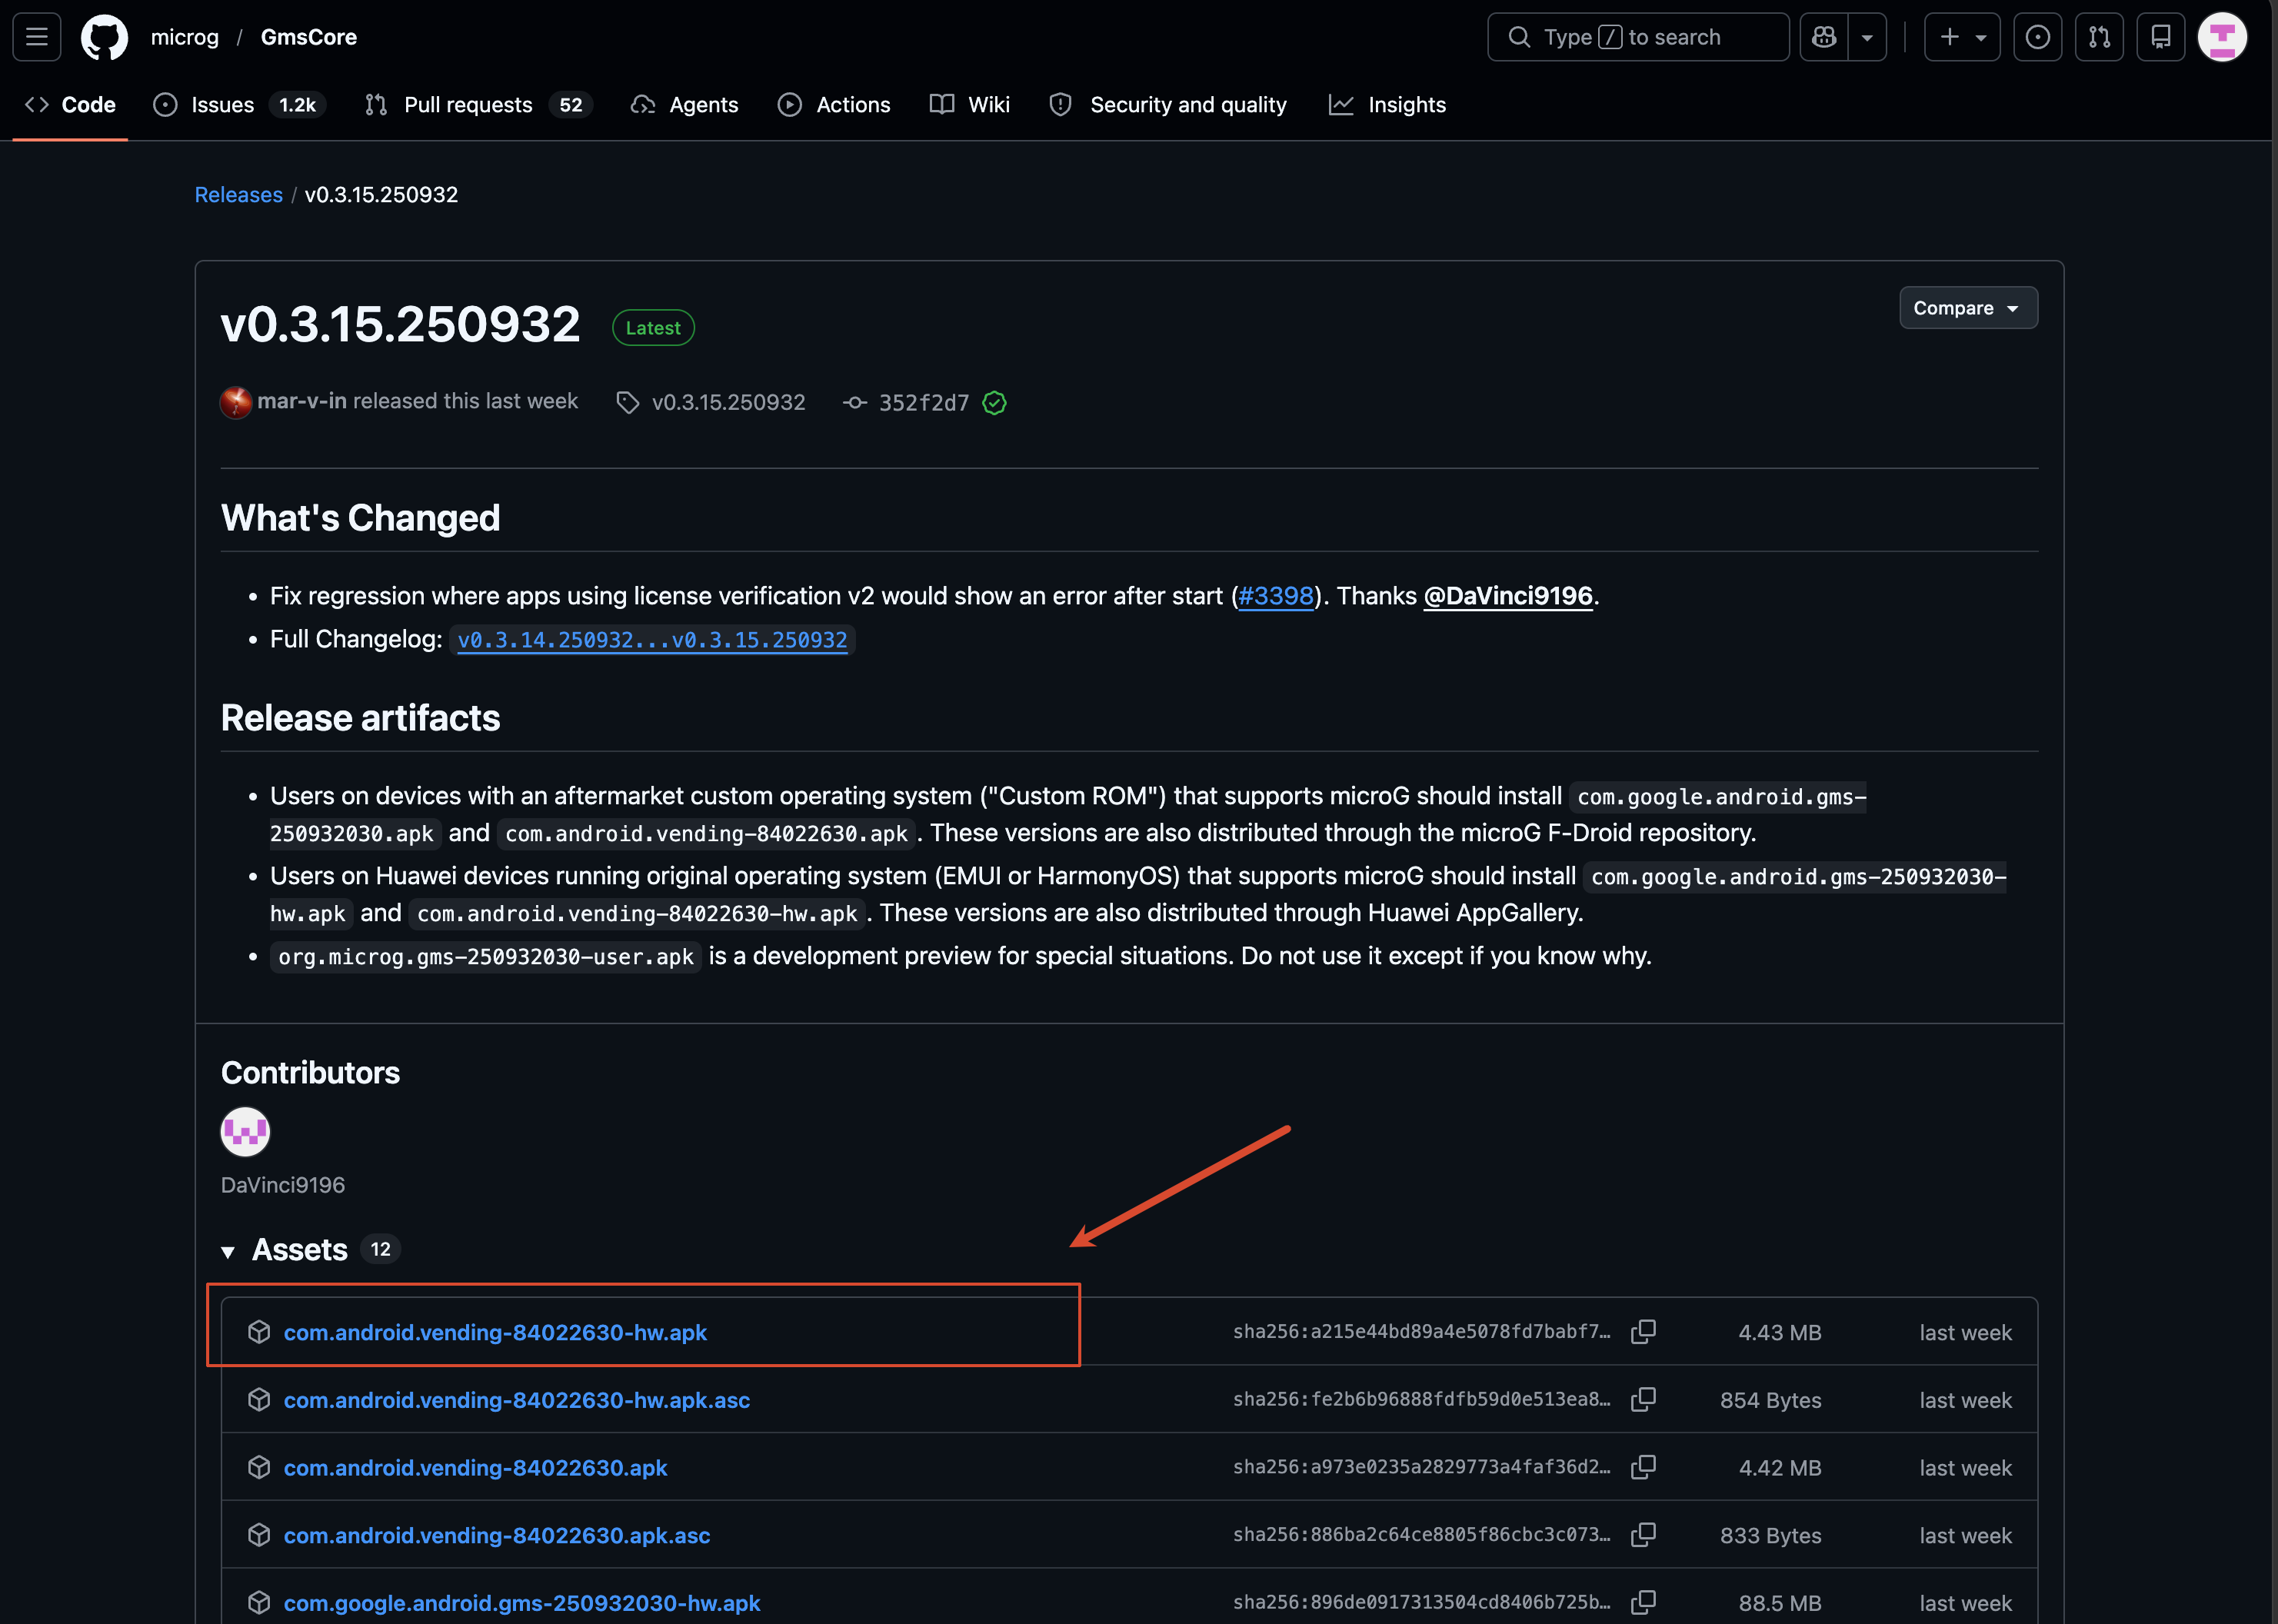Click package icon for vending-84022630.apk.asc
Viewport: 2278px width, 1624px height.
259,1535
